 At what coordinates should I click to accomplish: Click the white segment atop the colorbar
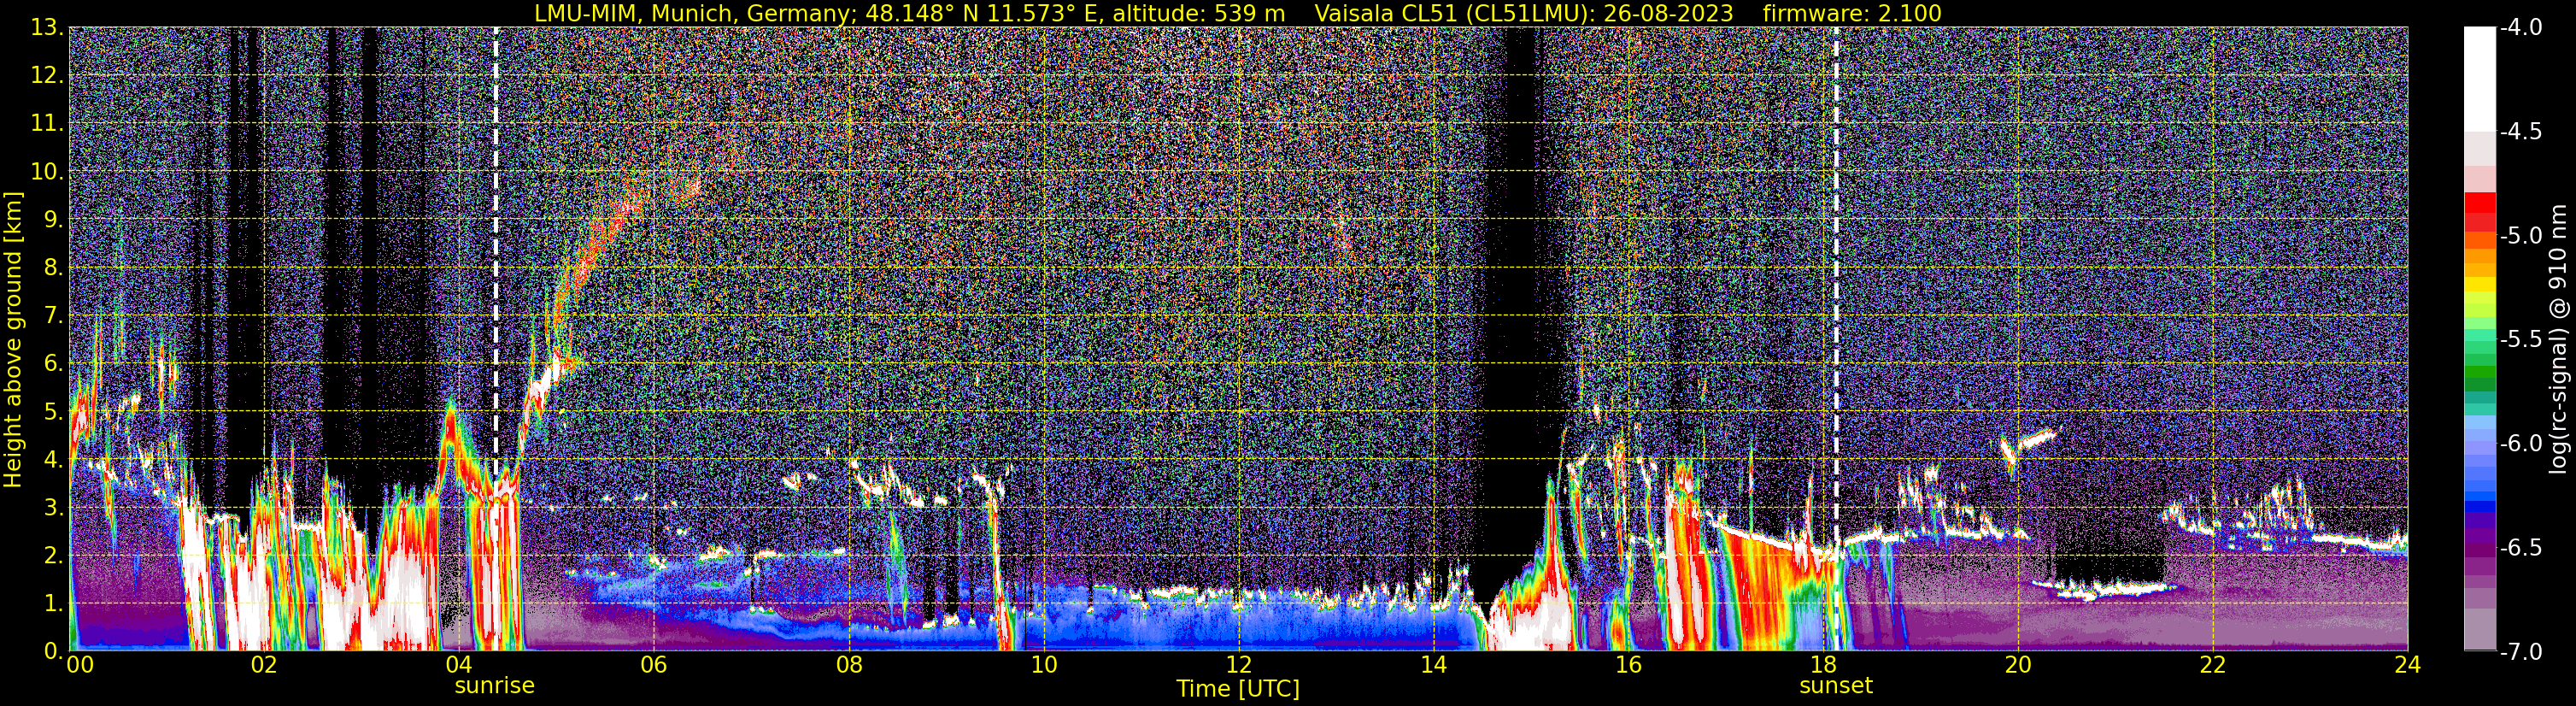click(x=2479, y=80)
